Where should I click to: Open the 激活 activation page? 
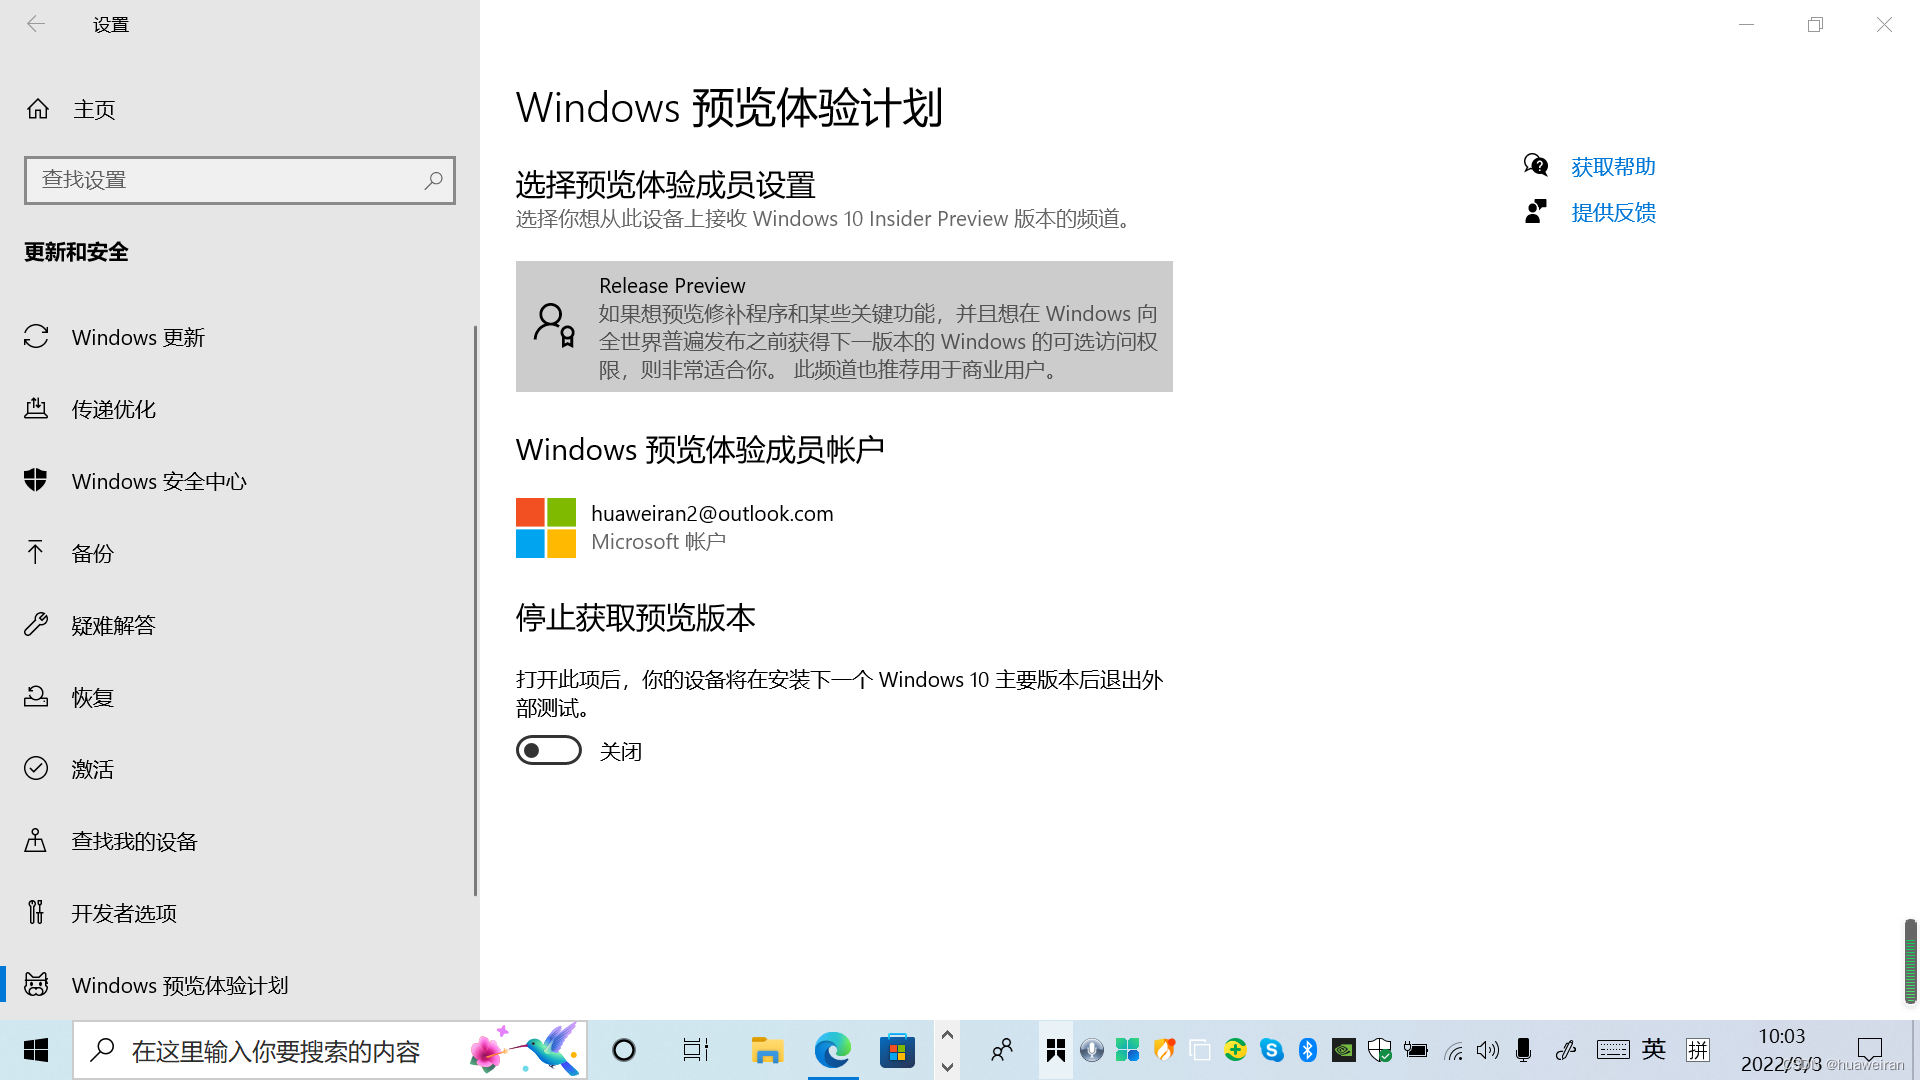coord(92,770)
